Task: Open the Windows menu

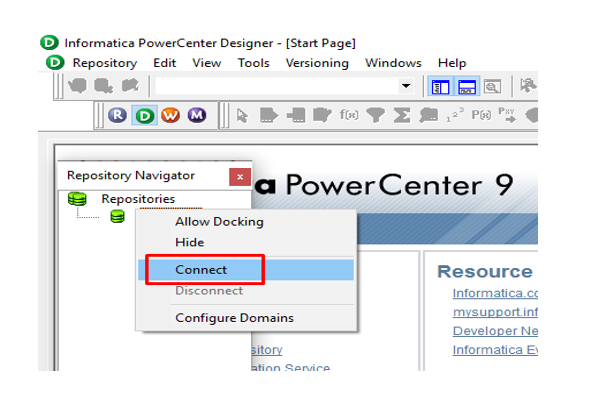Action: 393,63
